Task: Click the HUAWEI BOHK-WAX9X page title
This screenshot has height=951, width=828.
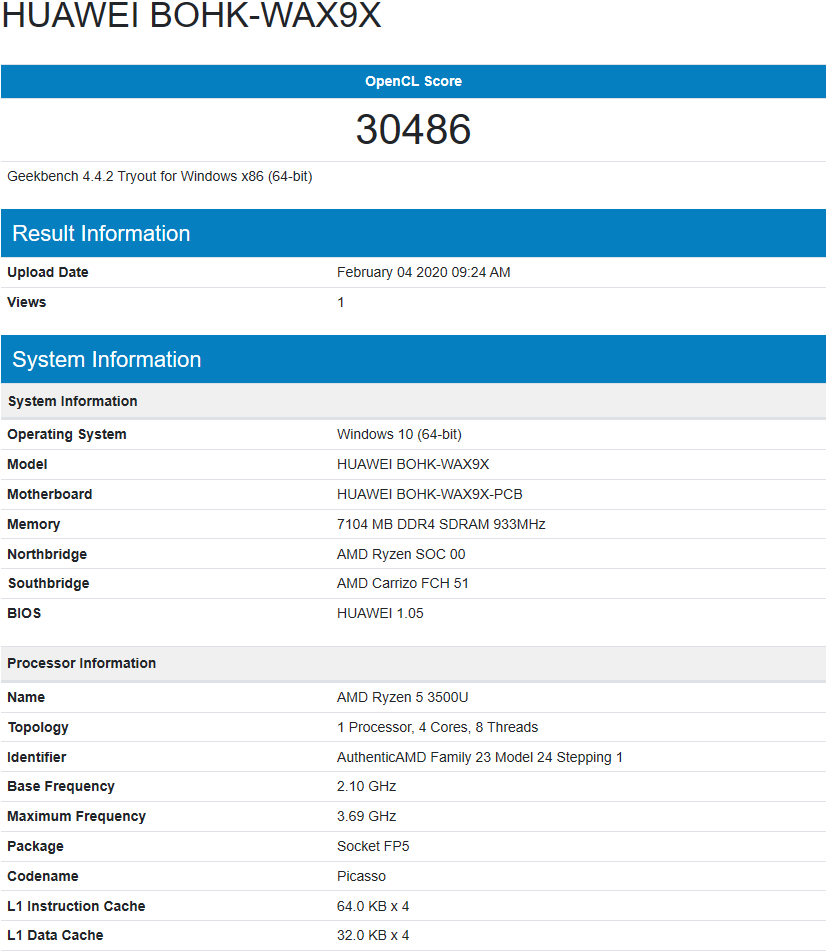Action: point(192,15)
